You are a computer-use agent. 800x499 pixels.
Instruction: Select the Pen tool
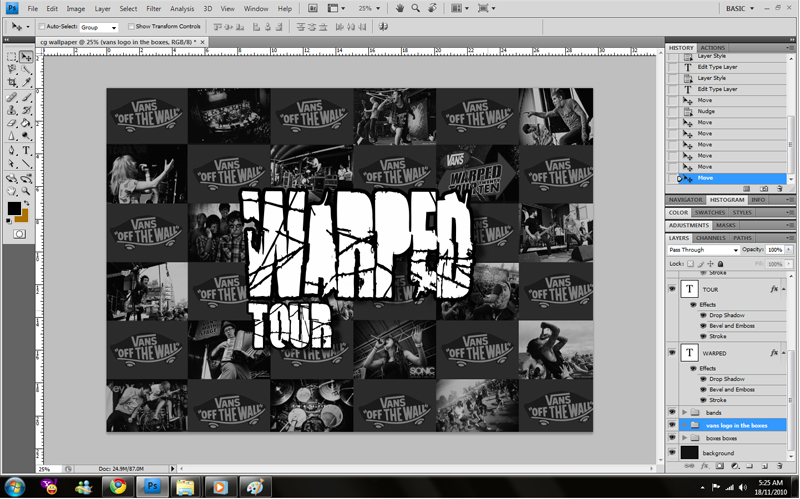pyautogui.click(x=12, y=151)
